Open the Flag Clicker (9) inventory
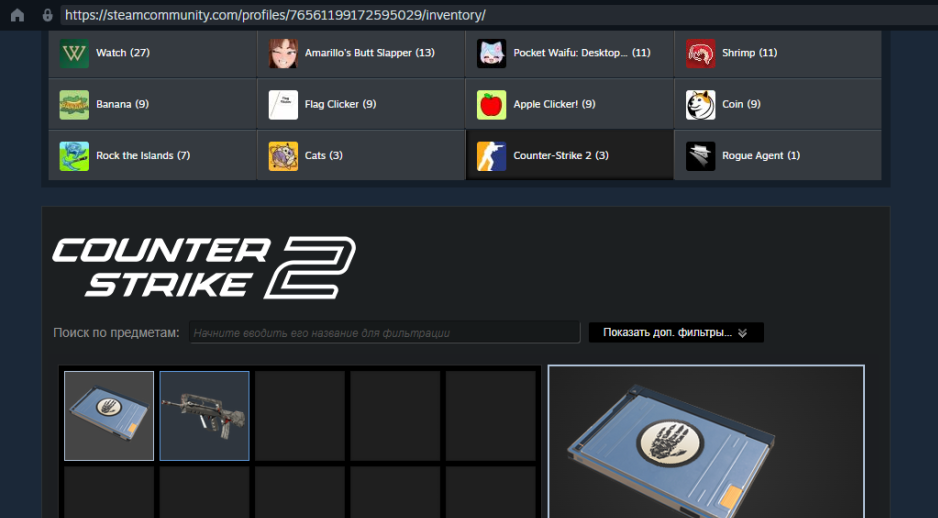 pyautogui.click(x=361, y=104)
